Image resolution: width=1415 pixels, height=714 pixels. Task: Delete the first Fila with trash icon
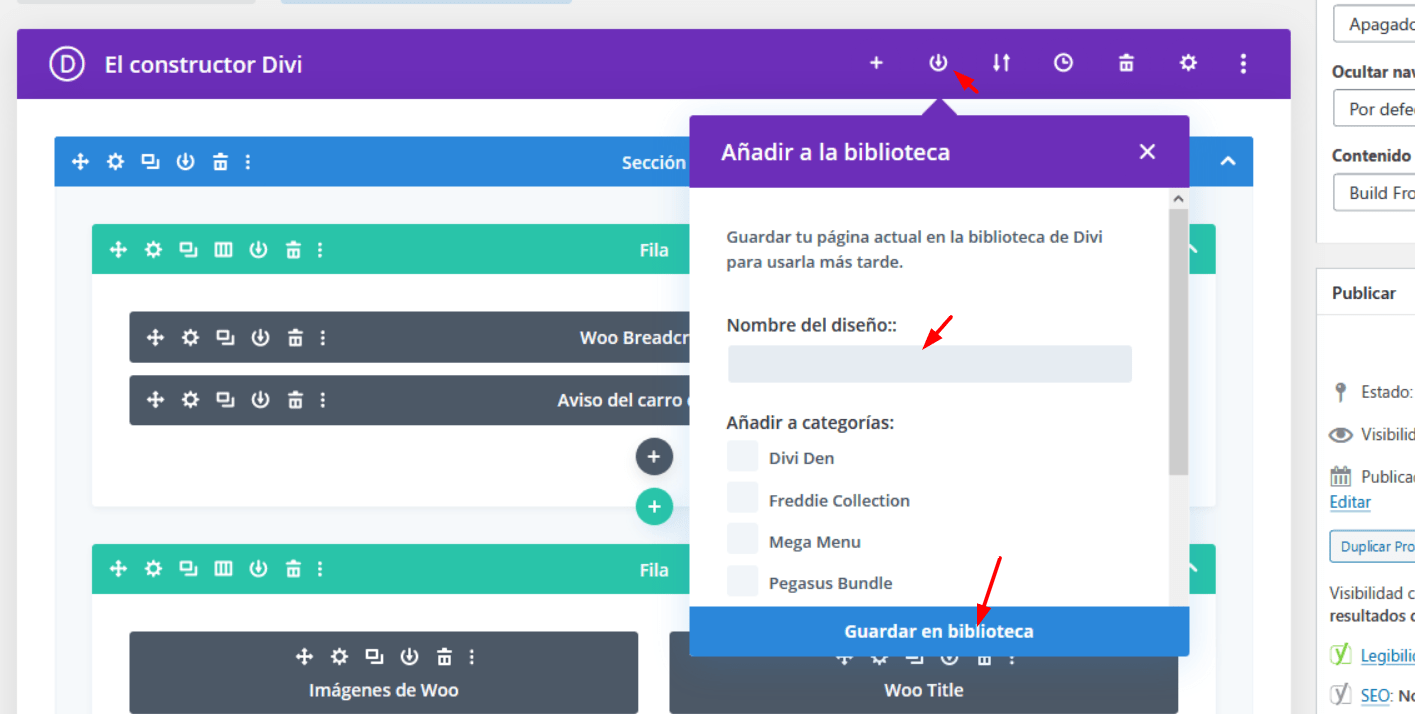pos(293,250)
